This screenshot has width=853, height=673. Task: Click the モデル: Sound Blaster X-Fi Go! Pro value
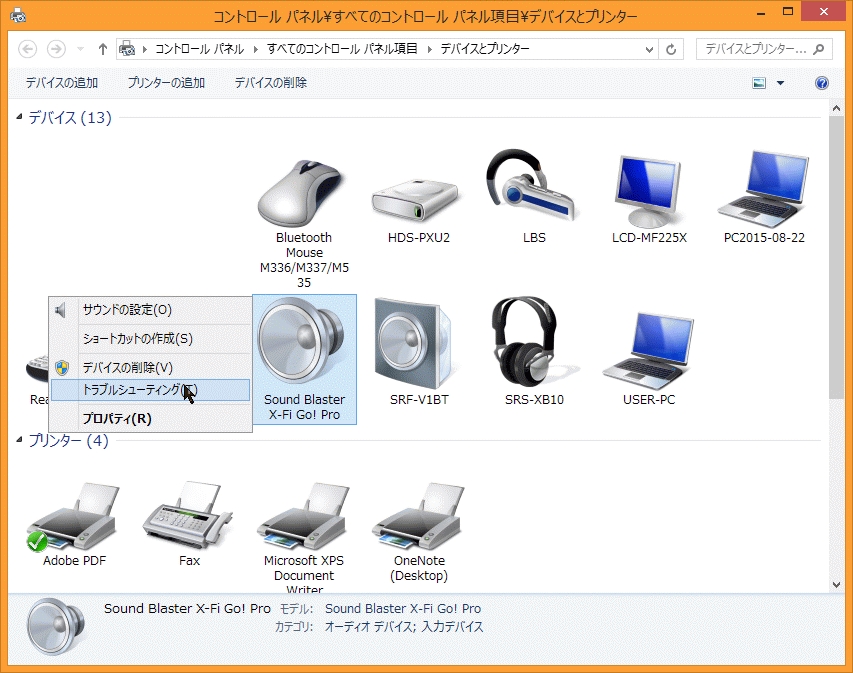[x=403, y=608]
